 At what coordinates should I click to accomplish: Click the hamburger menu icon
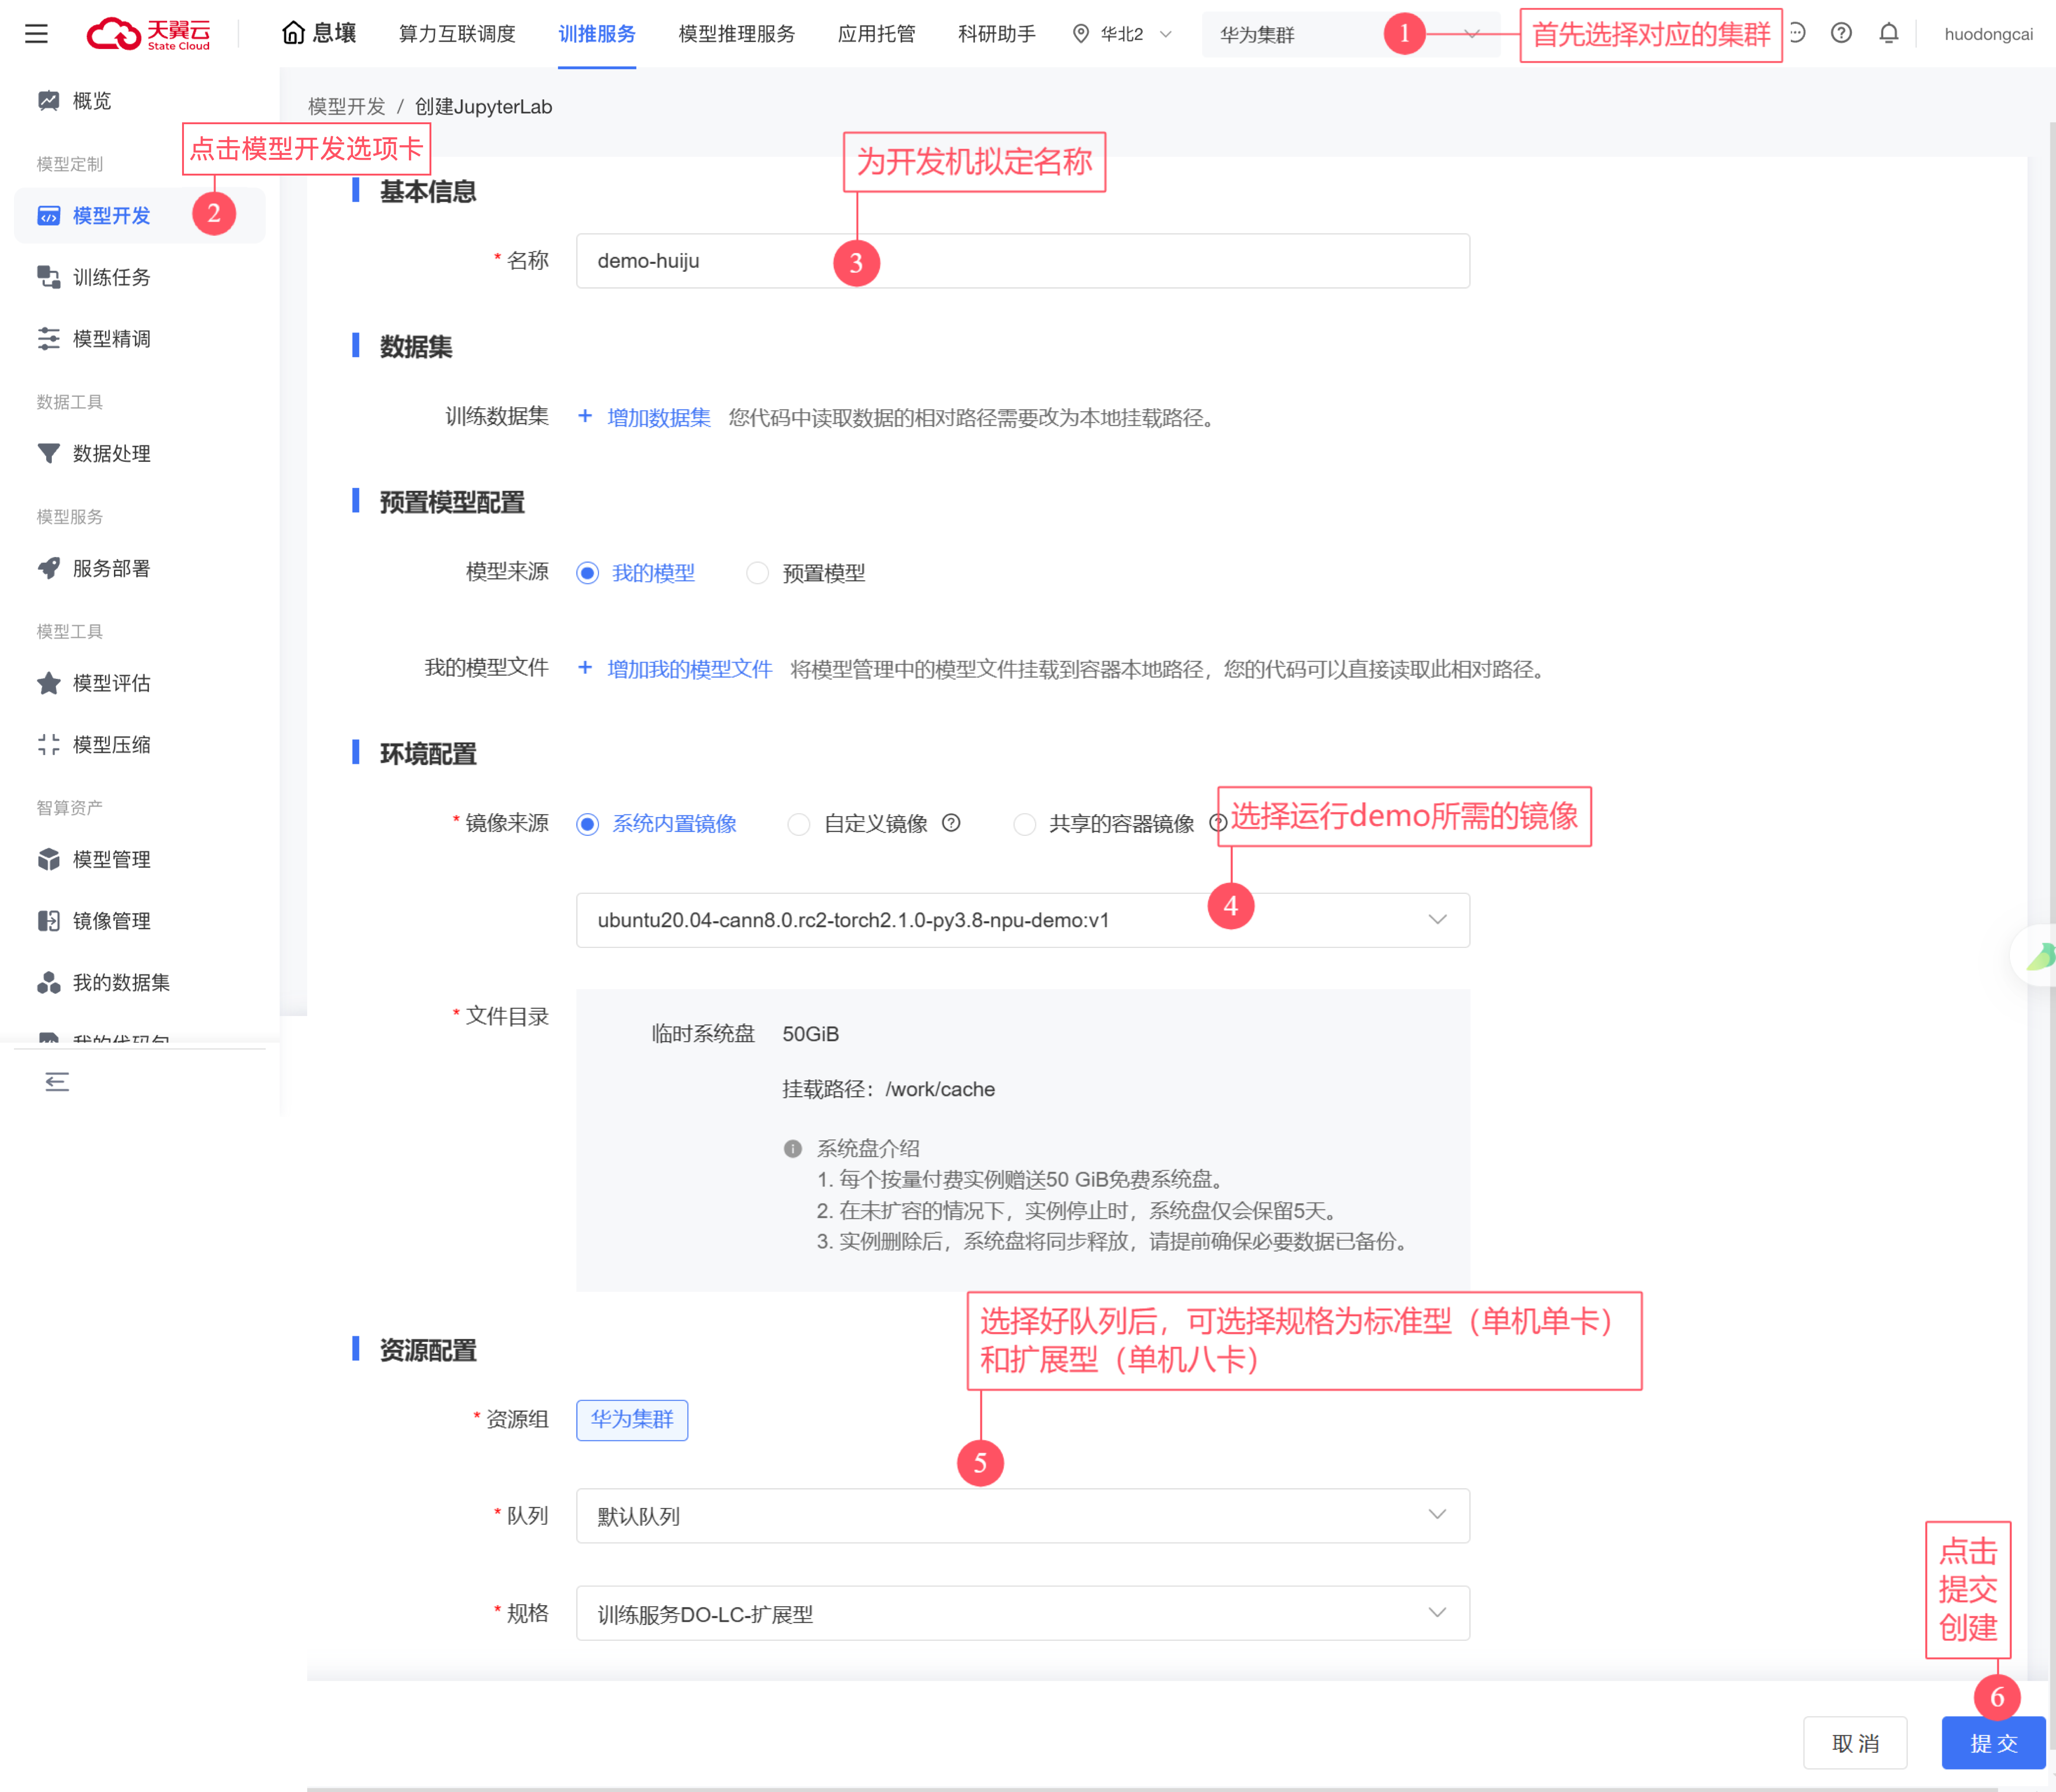pyautogui.click(x=36, y=34)
